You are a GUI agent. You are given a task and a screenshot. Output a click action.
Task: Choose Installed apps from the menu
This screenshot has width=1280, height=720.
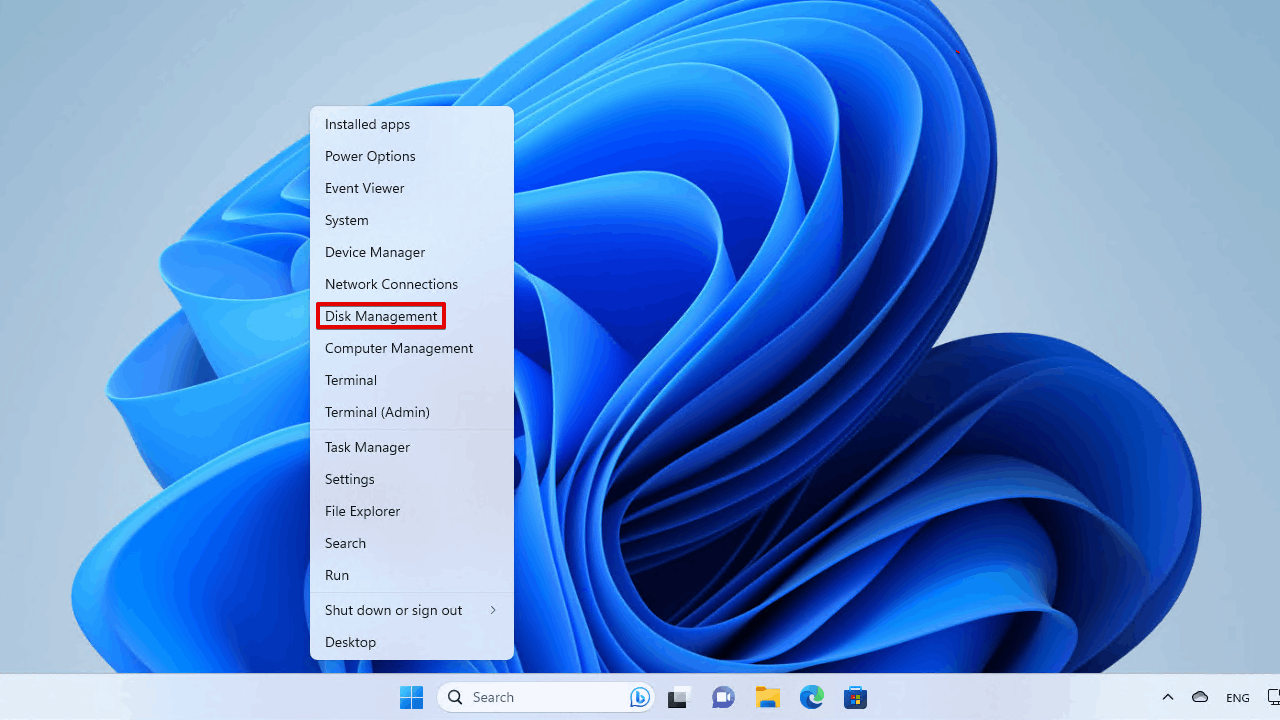pyautogui.click(x=412, y=124)
